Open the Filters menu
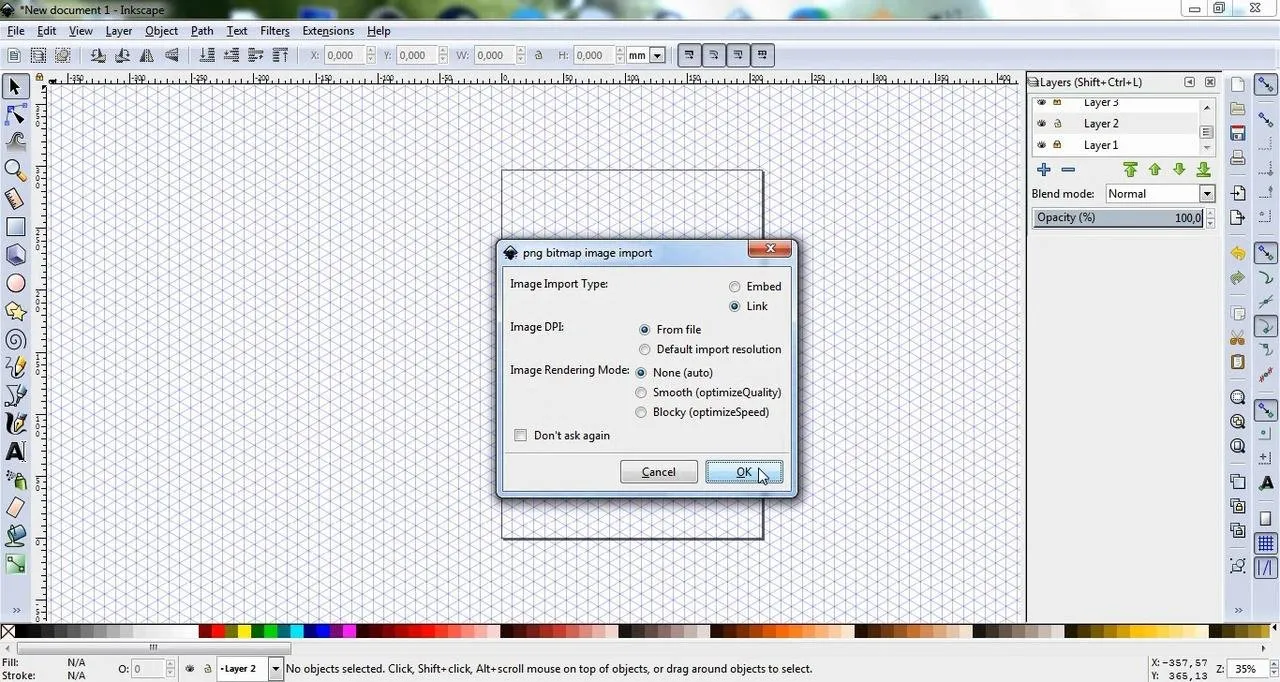This screenshot has width=1280, height=682. tap(275, 31)
